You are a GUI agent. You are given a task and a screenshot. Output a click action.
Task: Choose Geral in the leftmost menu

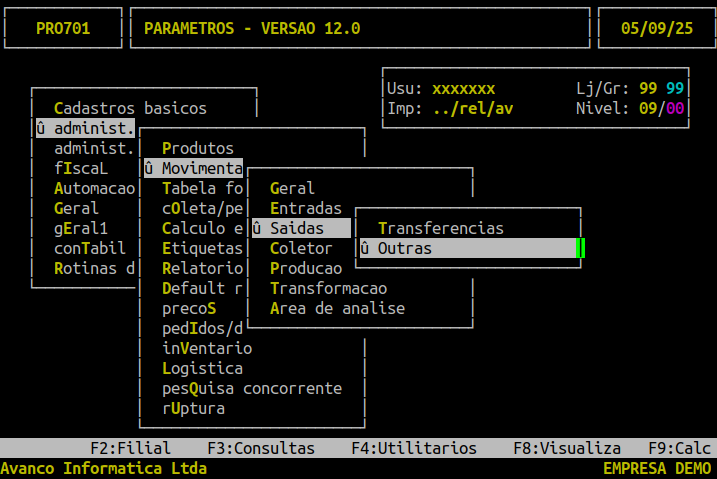point(76,208)
